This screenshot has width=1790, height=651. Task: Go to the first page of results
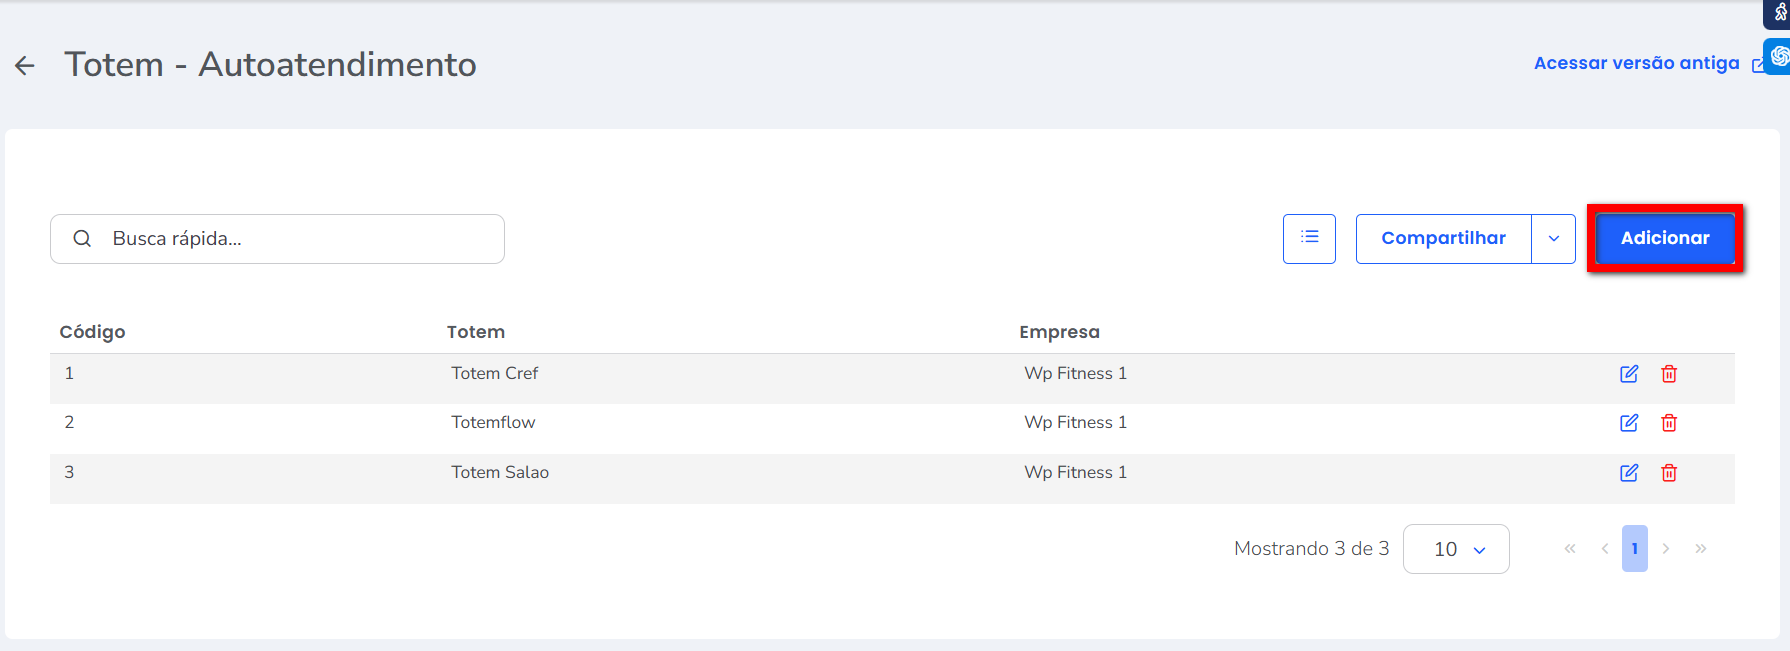tap(1570, 549)
